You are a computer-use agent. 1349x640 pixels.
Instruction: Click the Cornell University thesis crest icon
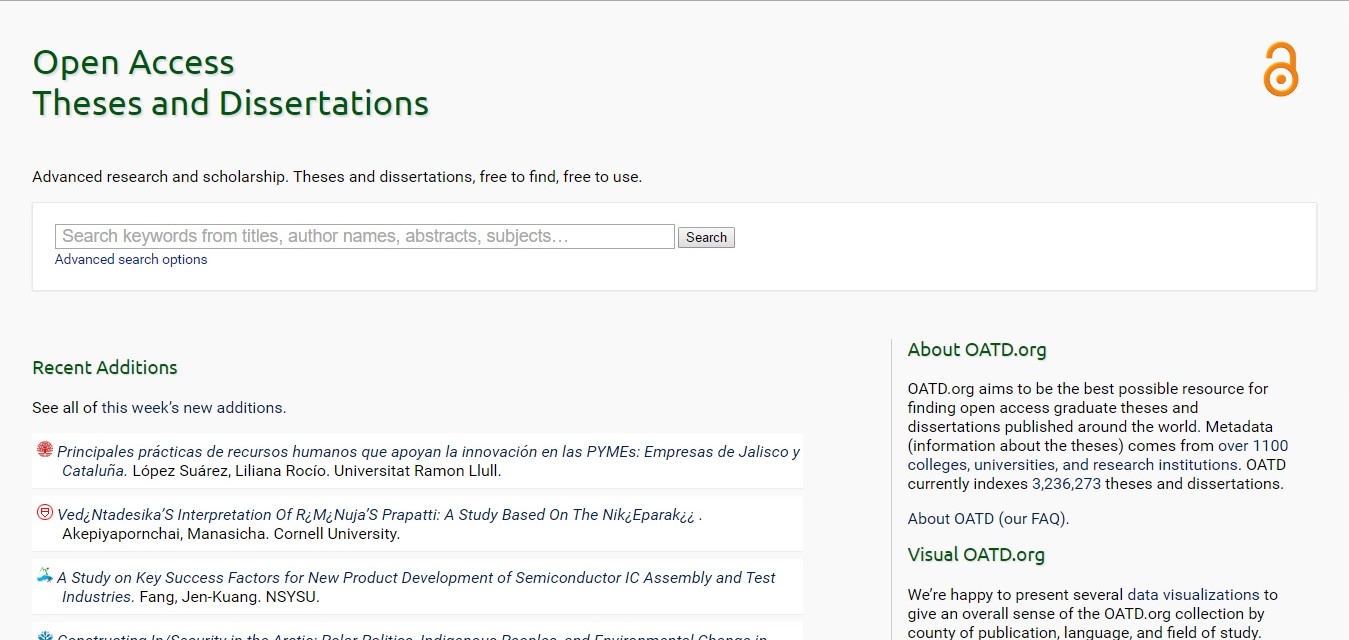coord(44,513)
